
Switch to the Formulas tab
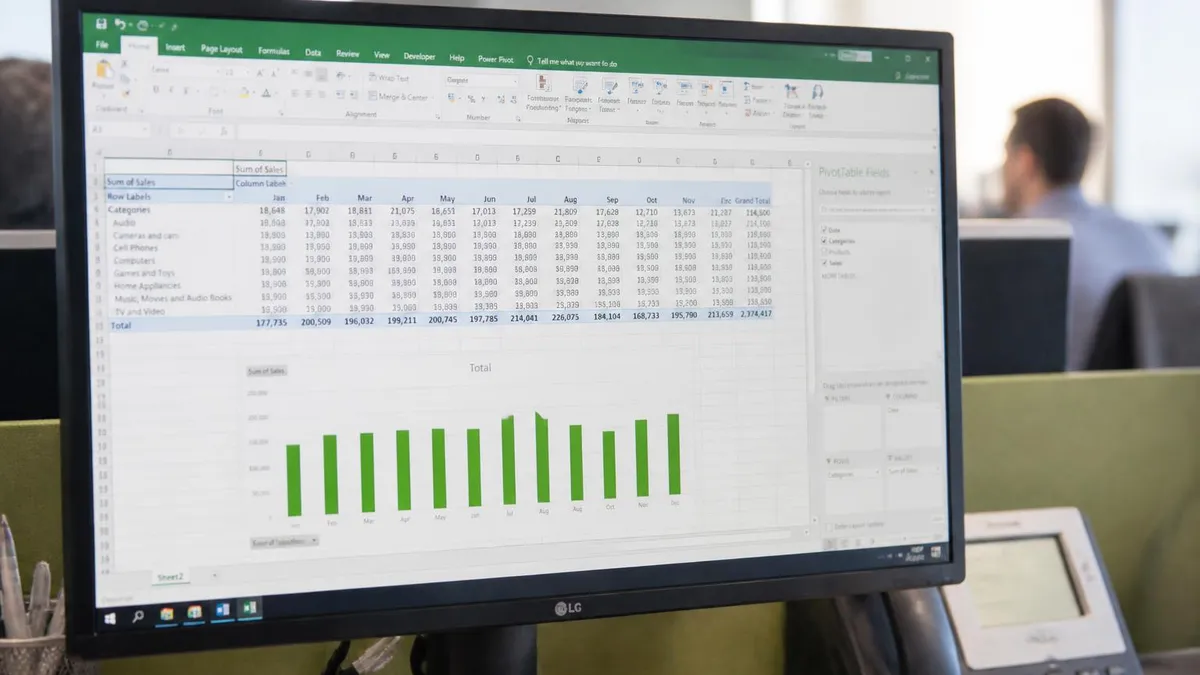coord(274,51)
